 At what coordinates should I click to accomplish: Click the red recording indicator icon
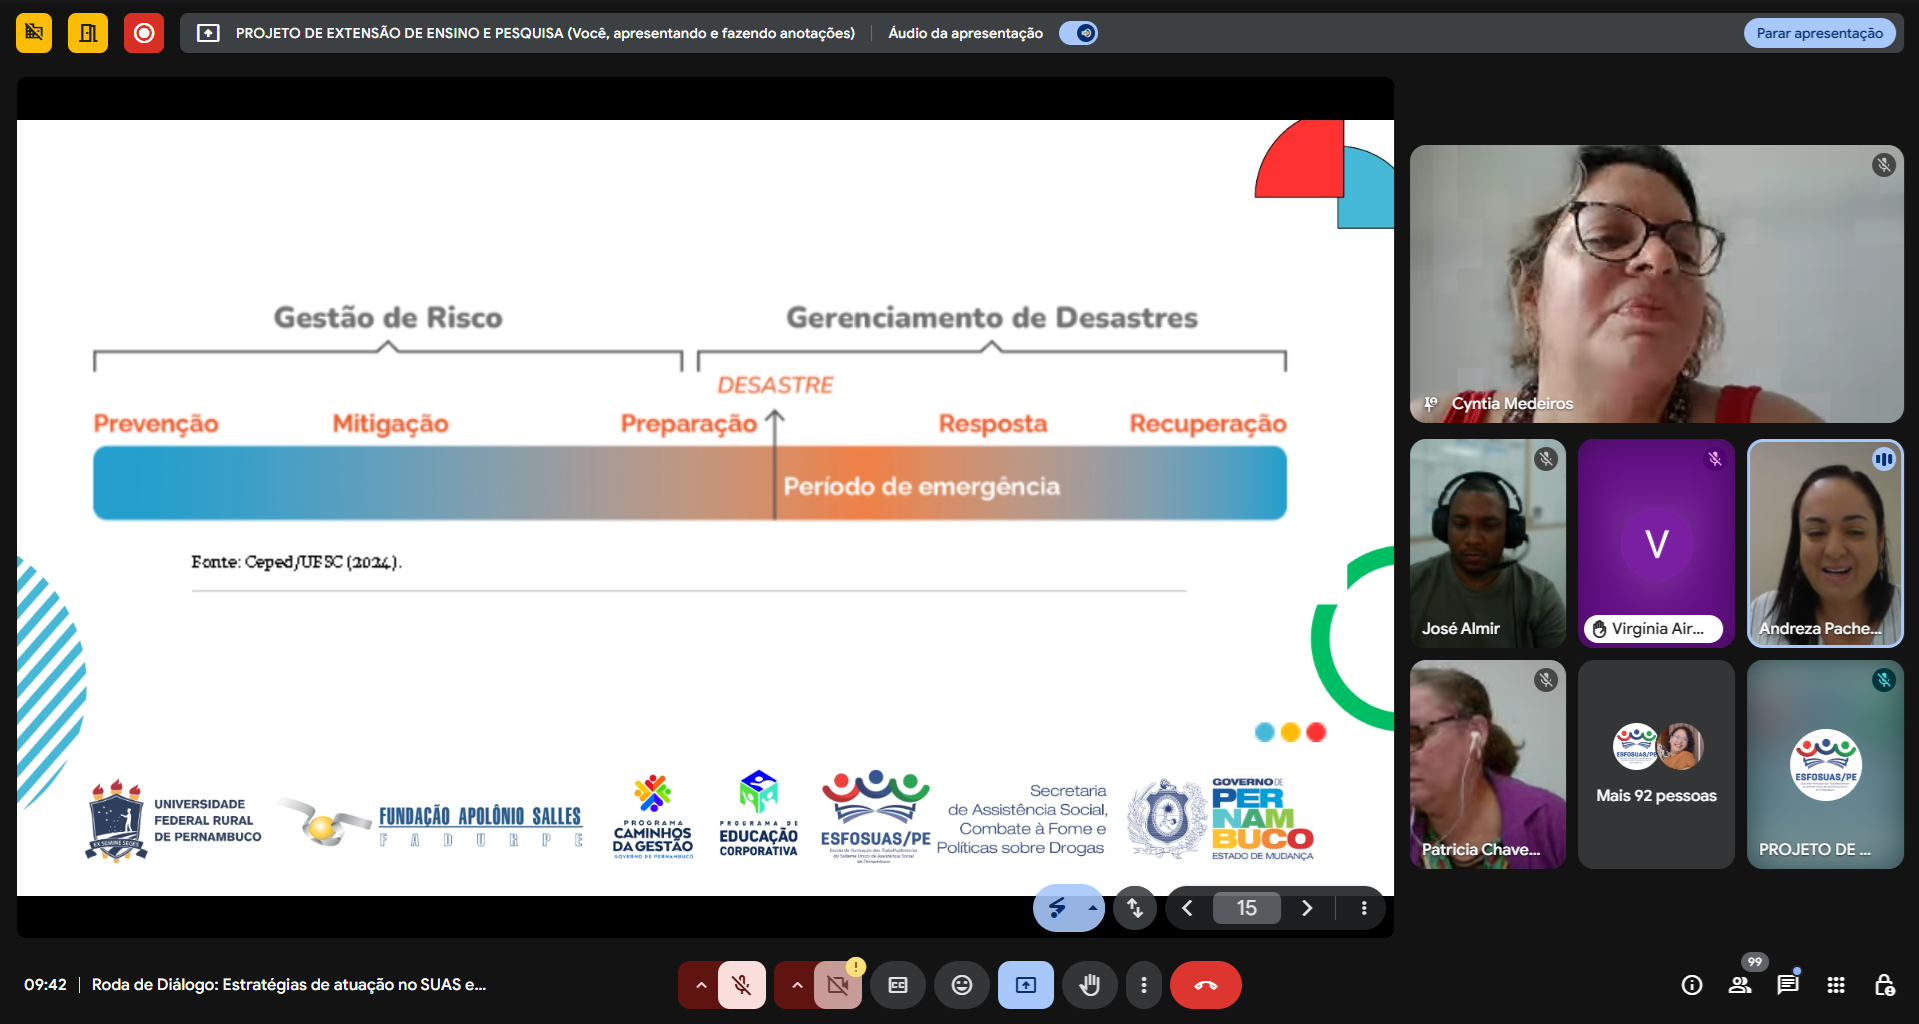143,33
